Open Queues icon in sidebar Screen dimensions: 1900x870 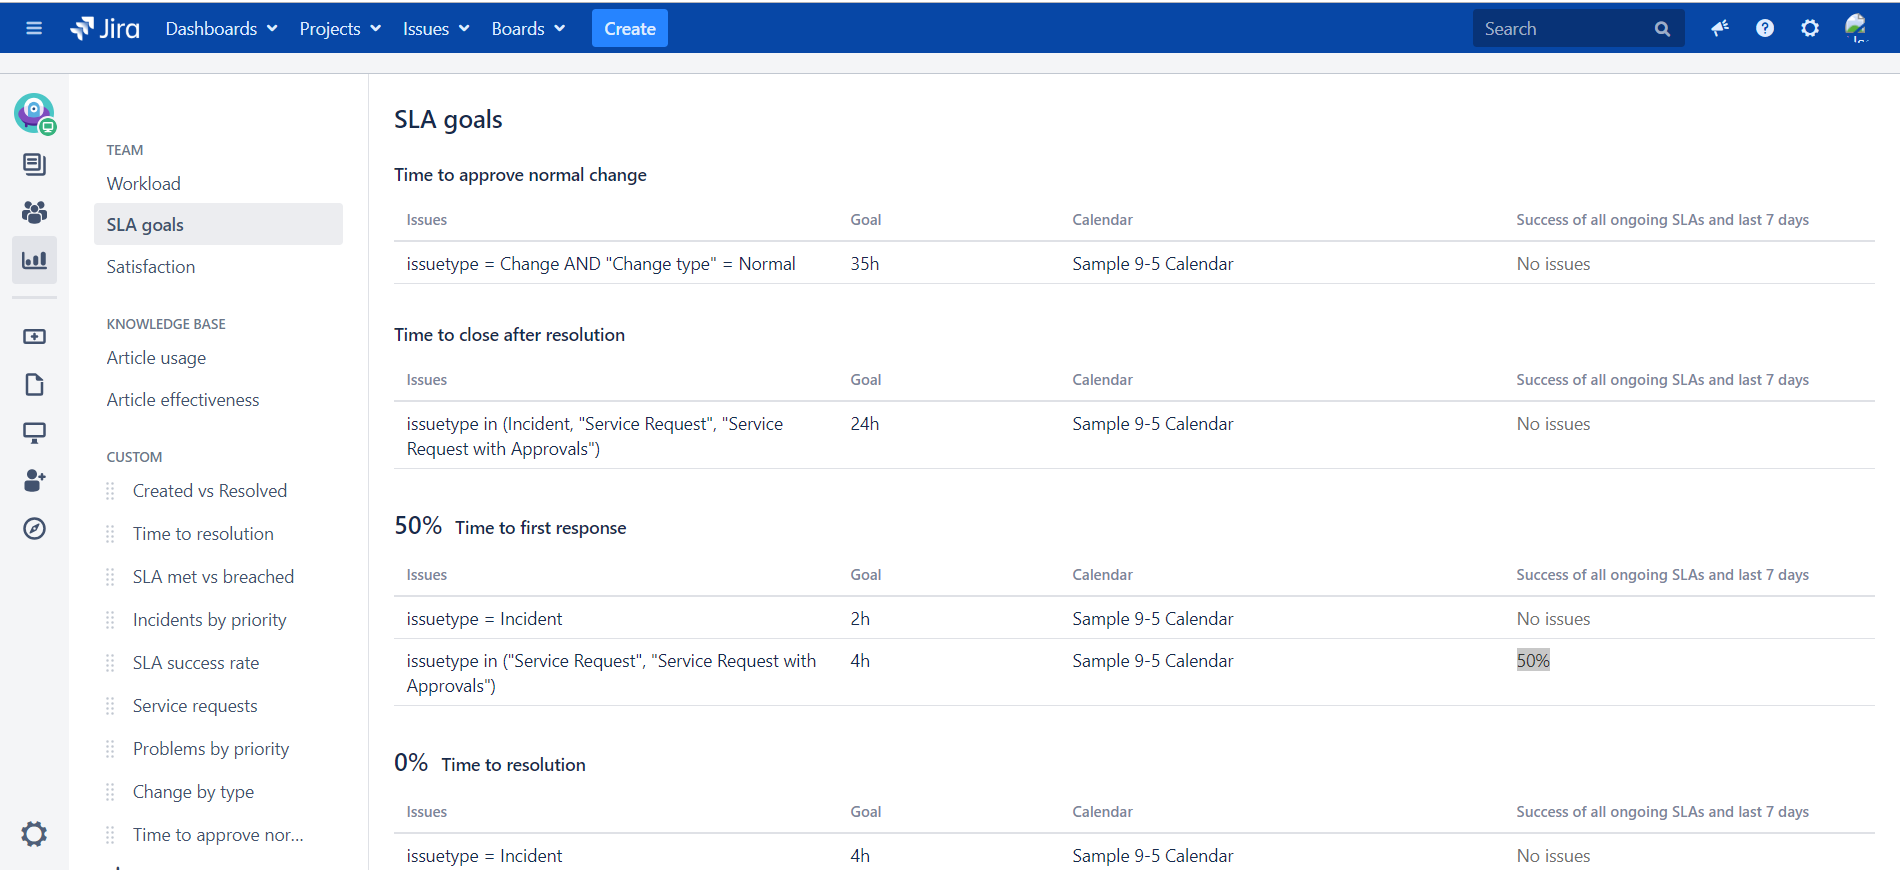coord(34,164)
